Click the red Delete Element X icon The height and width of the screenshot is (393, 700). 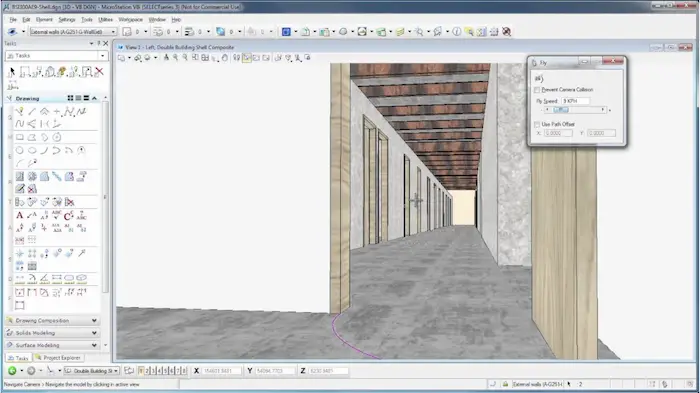point(99,71)
